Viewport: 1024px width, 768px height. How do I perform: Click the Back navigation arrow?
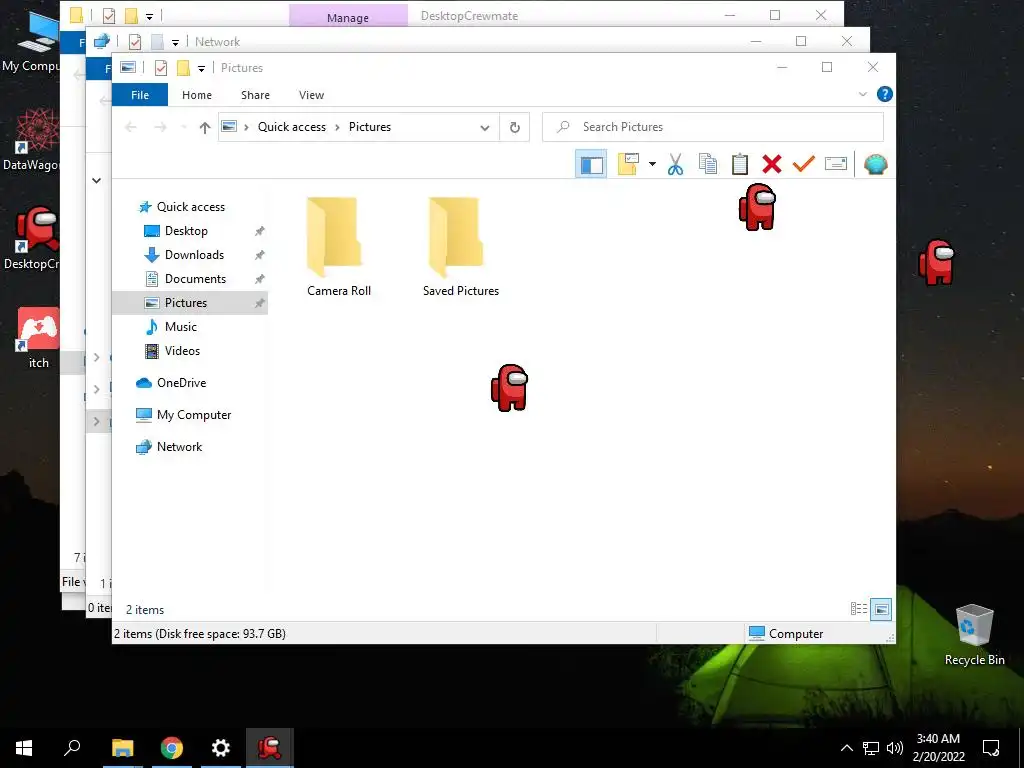pos(131,127)
